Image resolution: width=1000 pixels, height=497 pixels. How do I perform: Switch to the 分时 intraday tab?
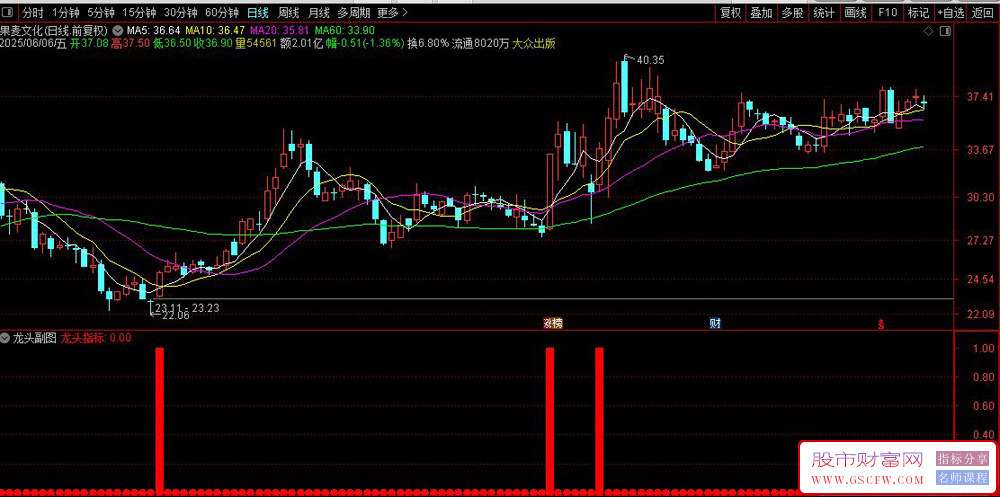(33, 12)
